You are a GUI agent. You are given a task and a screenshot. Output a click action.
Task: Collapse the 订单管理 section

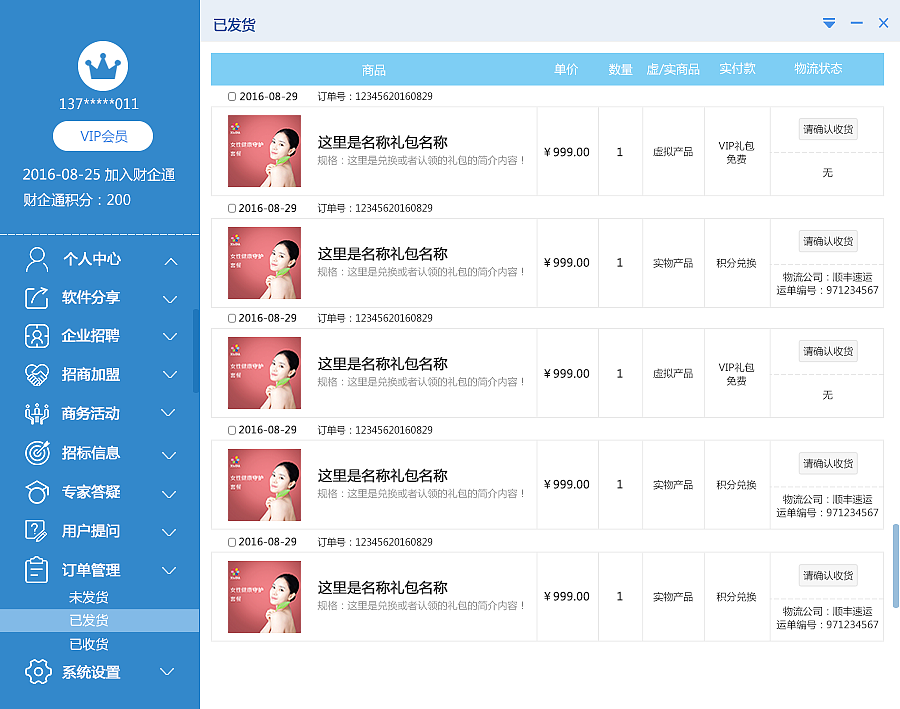pyautogui.click(x=169, y=568)
